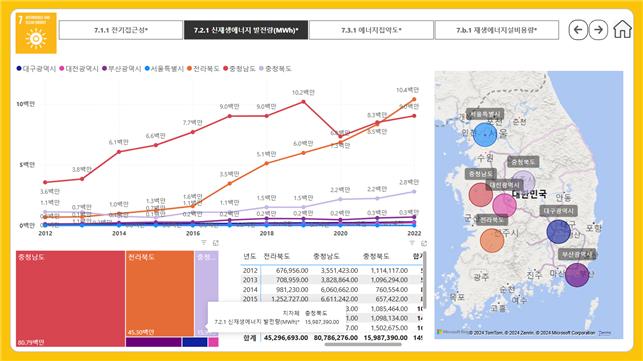Click focus mode icon above the treemap
The image size is (643, 361).
tap(216, 243)
